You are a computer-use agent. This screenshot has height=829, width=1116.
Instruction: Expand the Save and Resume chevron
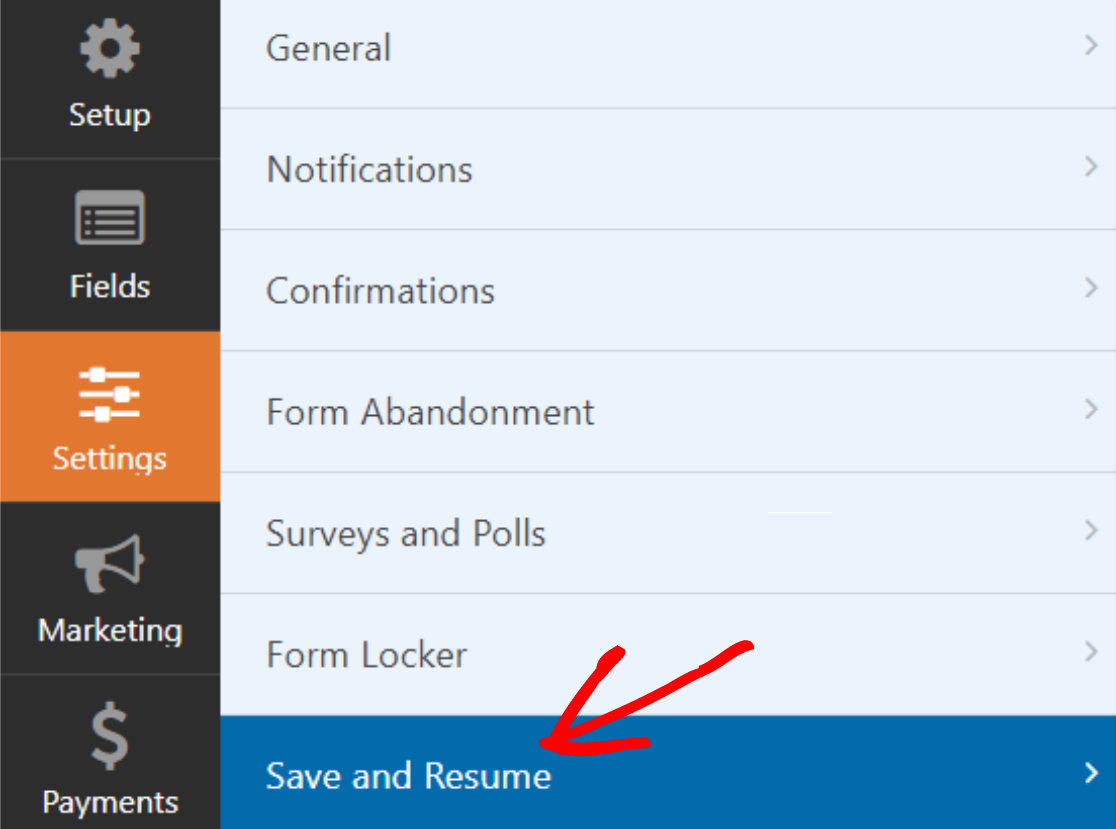(1091, 773)
